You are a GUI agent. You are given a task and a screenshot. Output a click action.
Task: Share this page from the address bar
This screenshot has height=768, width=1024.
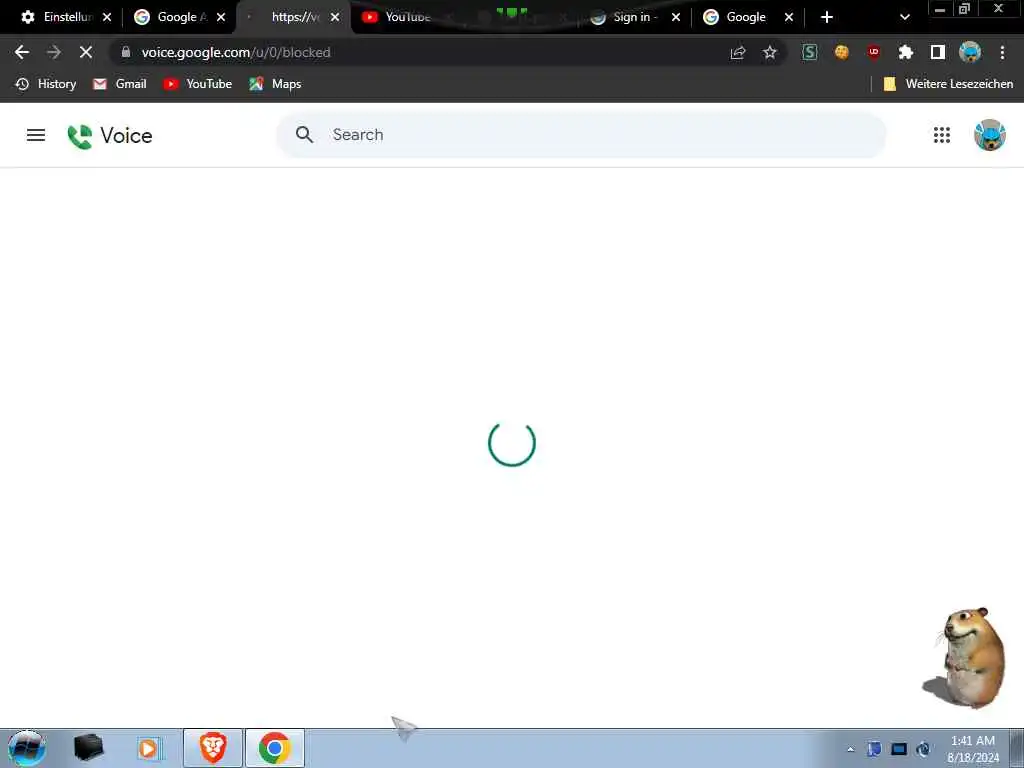coord(738,52)
